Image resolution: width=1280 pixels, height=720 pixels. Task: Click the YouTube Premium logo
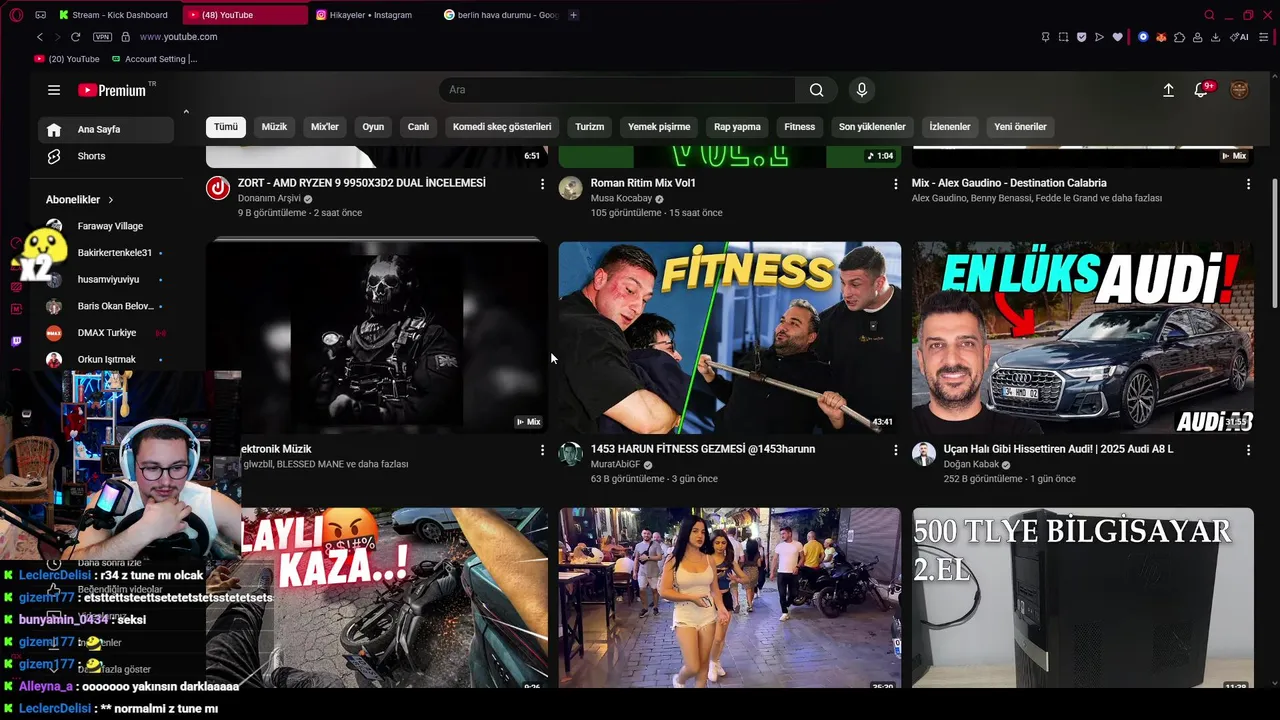pos(113,90)
